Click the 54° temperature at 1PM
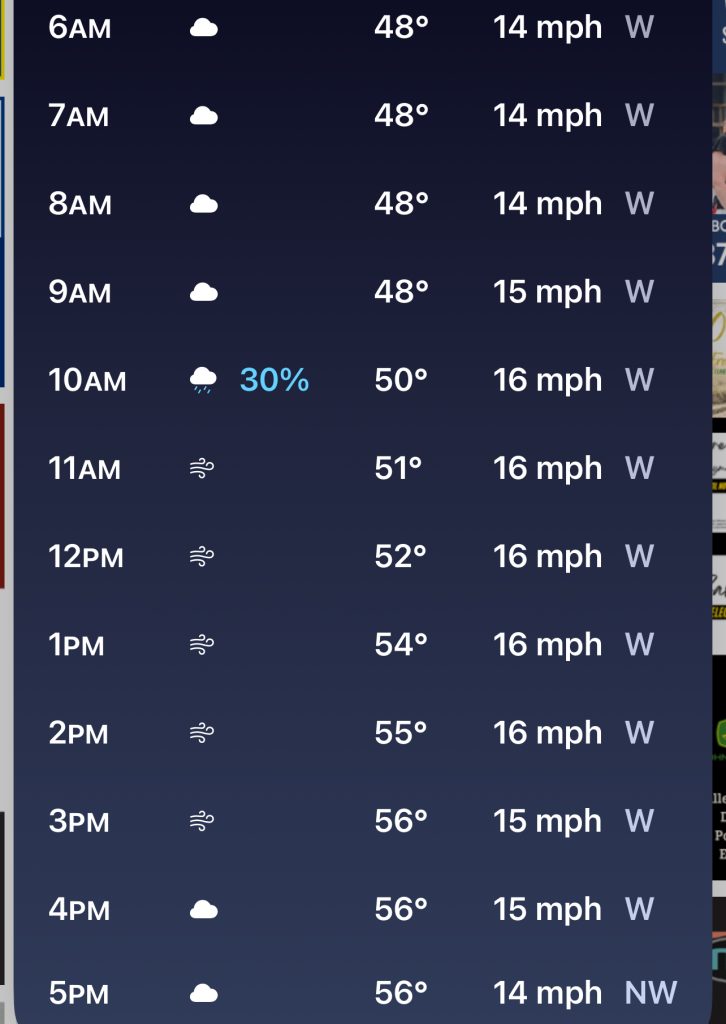Screen dimensions: 726x1024 click(401, 645)
